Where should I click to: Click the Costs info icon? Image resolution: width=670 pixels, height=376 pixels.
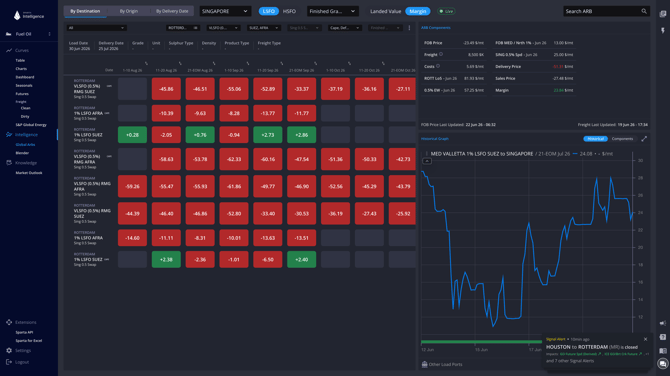(438, 66)
